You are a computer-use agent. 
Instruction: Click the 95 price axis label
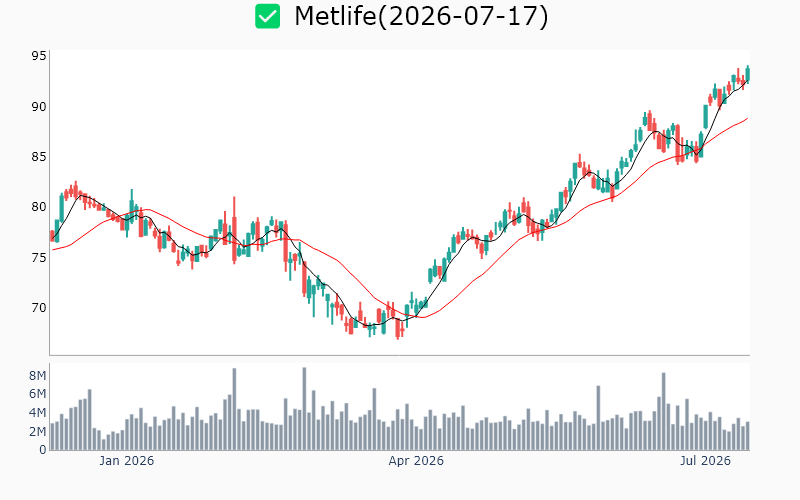point(39,56)
